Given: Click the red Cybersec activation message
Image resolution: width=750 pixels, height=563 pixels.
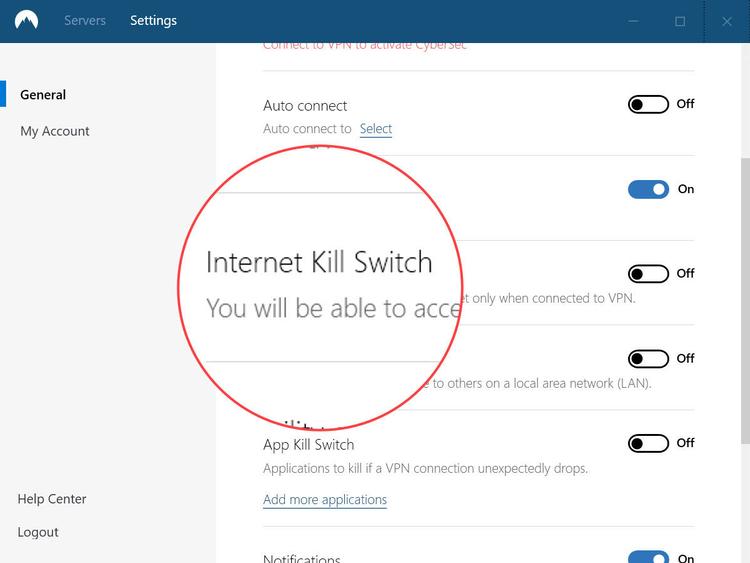Looking at the screenshot, I should (365, 46).
